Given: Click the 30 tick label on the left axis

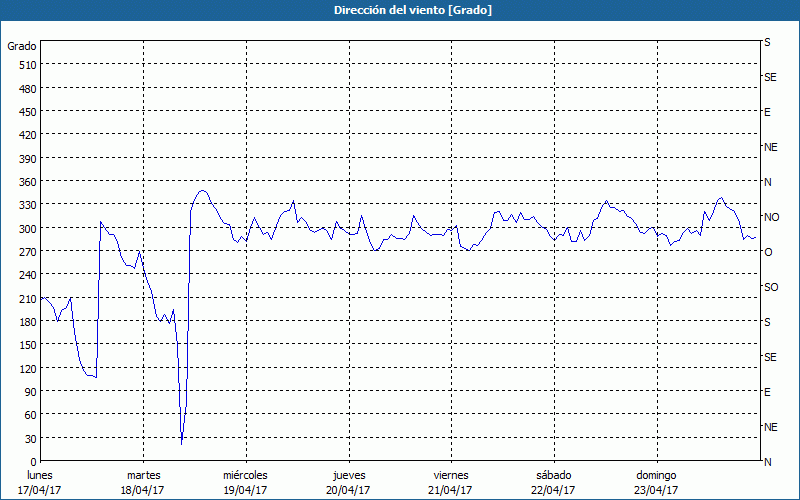Looking at the screenshot, I should click(31, 439).
